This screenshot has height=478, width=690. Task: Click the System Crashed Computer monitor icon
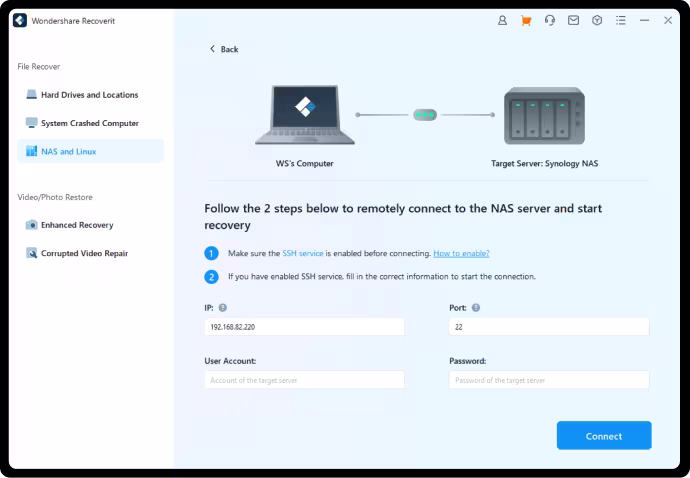(x=31, y=123)
